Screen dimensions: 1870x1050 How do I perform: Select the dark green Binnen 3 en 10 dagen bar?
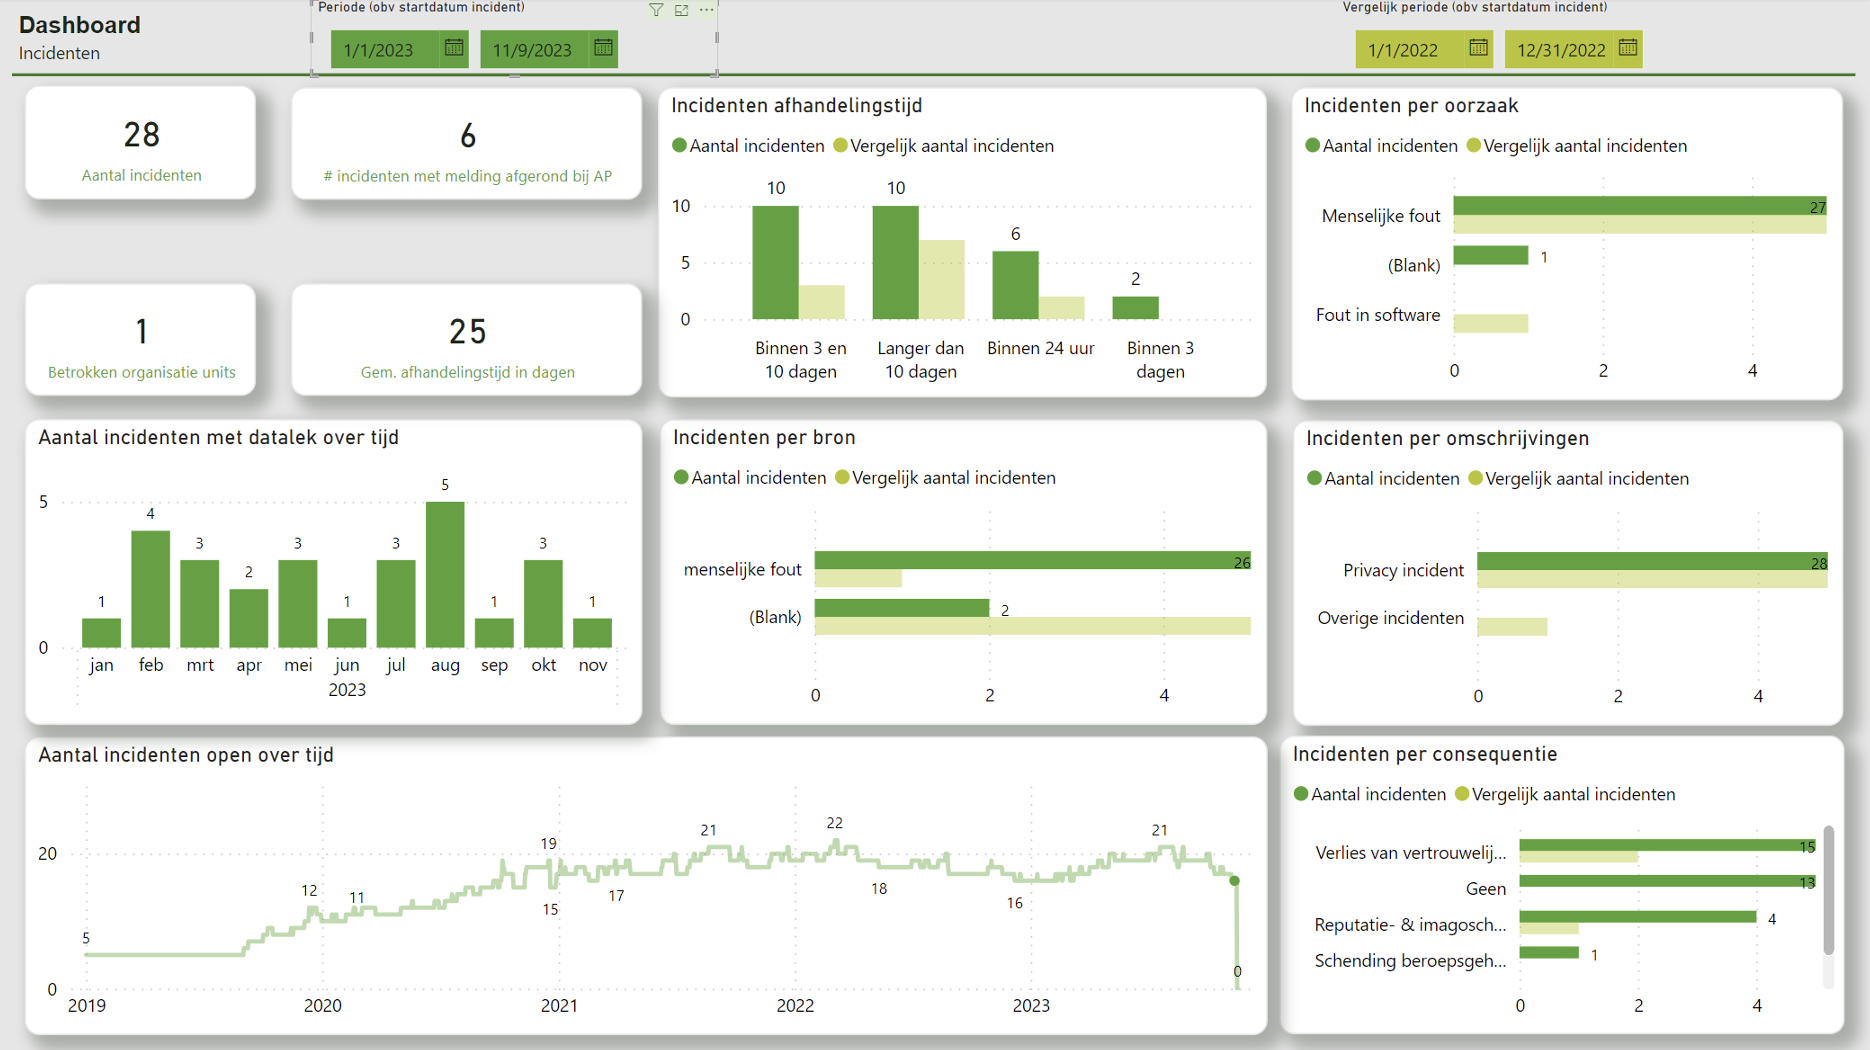775,263
